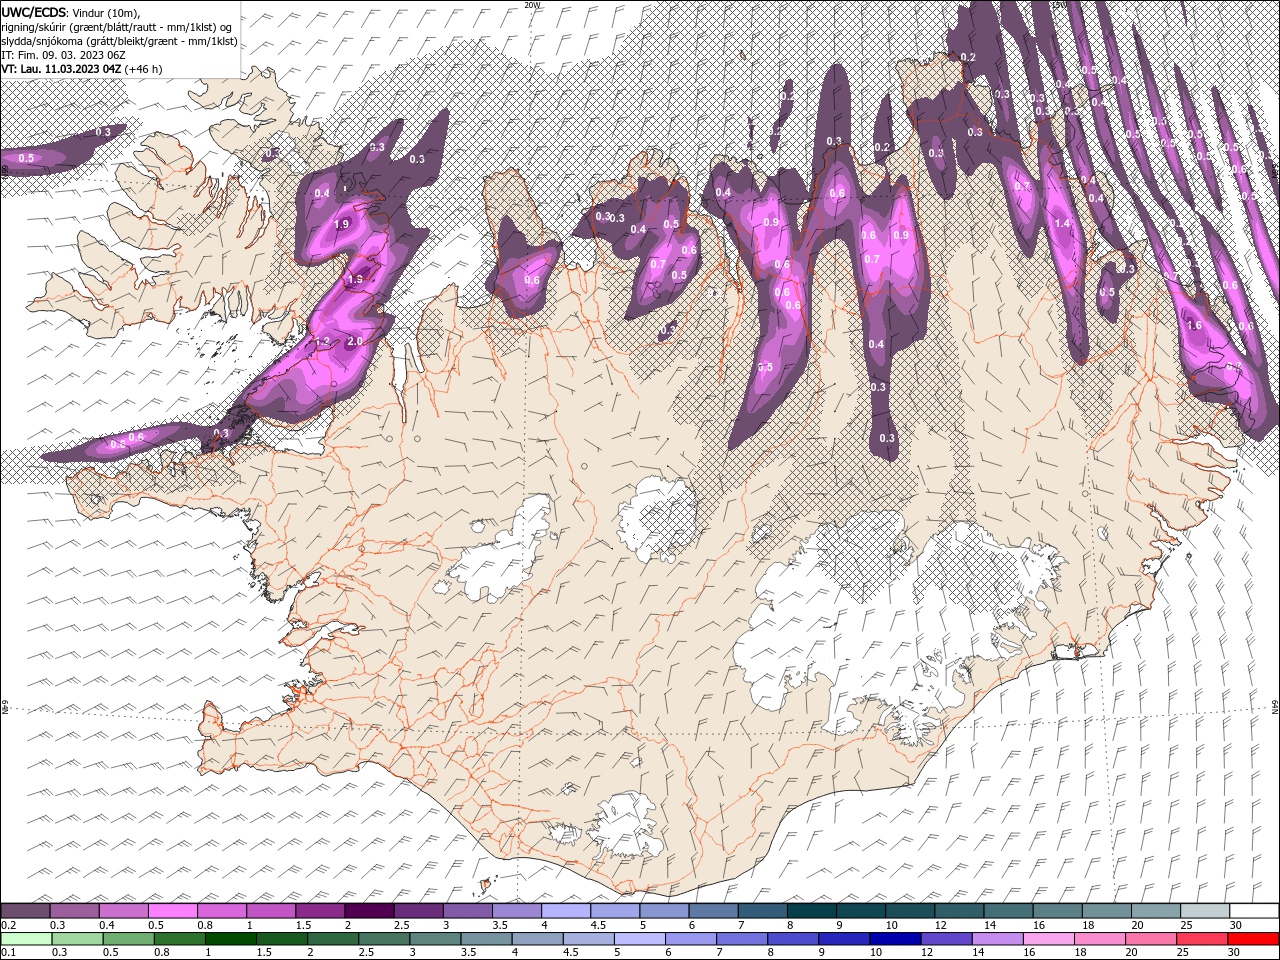
Task: Click the '1.2' precipitation value on map
Action: click(322, 341)
